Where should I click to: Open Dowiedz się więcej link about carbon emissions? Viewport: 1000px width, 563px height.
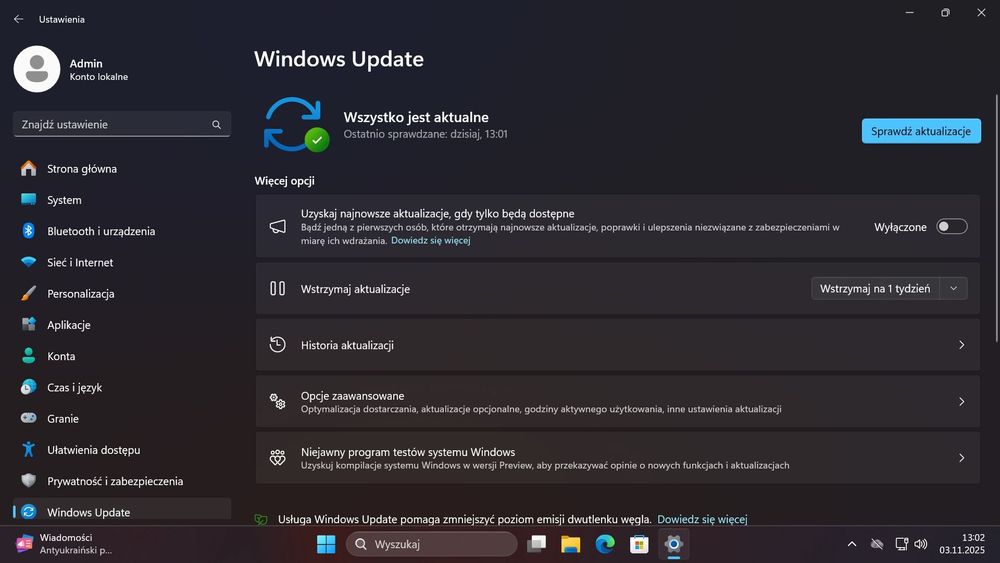[702, 519]
